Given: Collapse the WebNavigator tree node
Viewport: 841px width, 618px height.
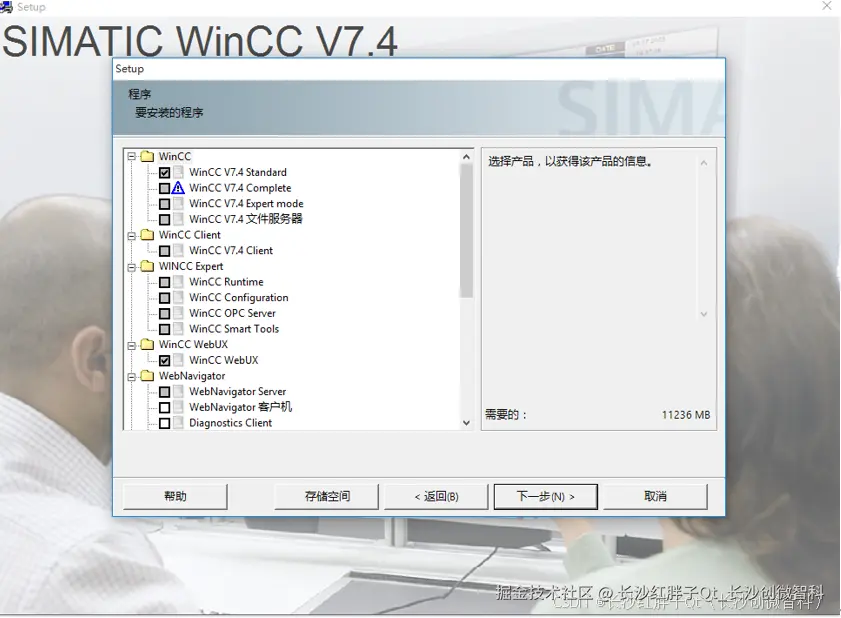Looking at the screenshot, I should 131,377.
